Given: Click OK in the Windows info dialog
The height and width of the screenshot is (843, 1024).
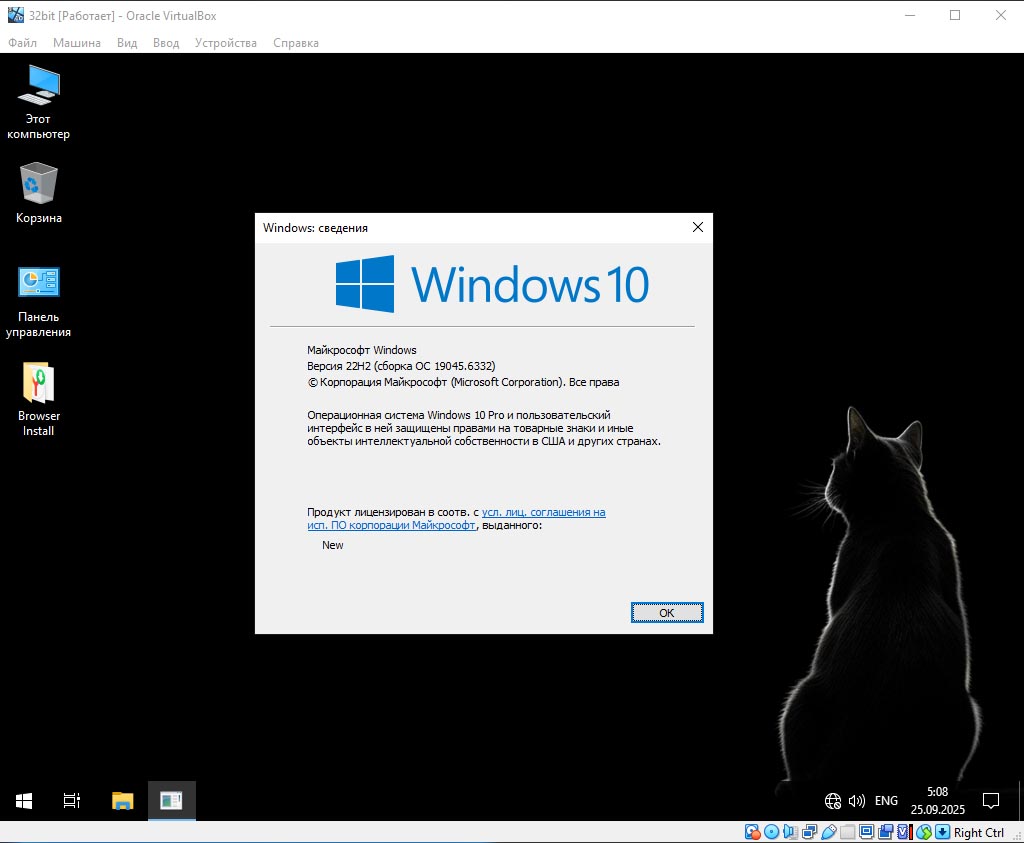Looking at the screenshot, I should coord(667,612).
